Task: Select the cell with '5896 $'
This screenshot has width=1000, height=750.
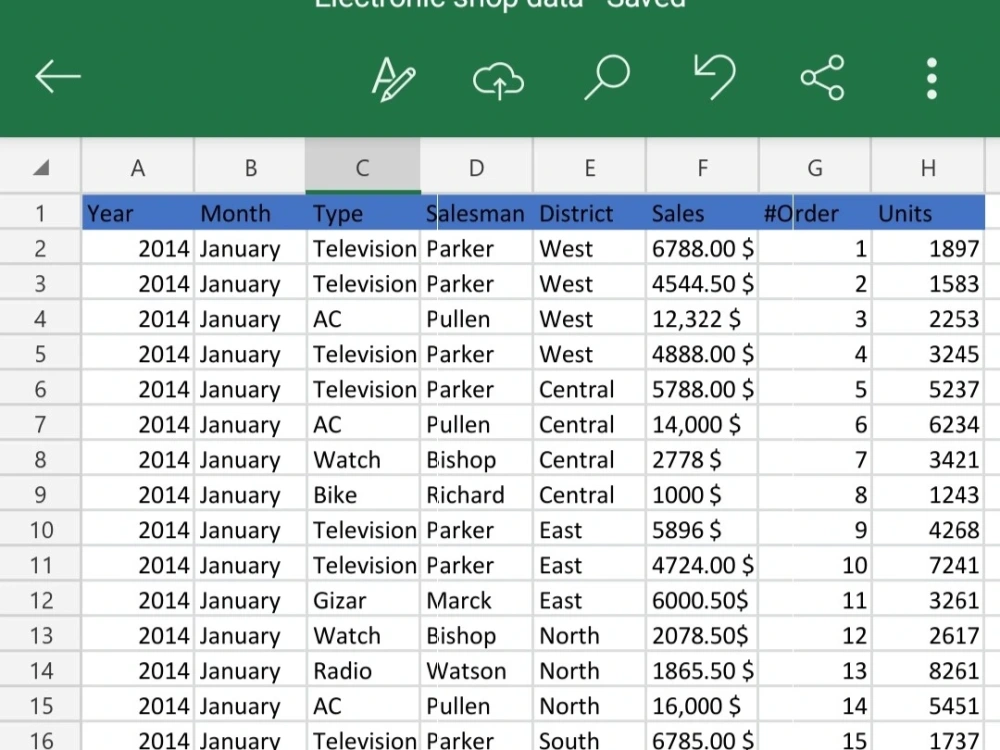Action: [x=702, y=529]
